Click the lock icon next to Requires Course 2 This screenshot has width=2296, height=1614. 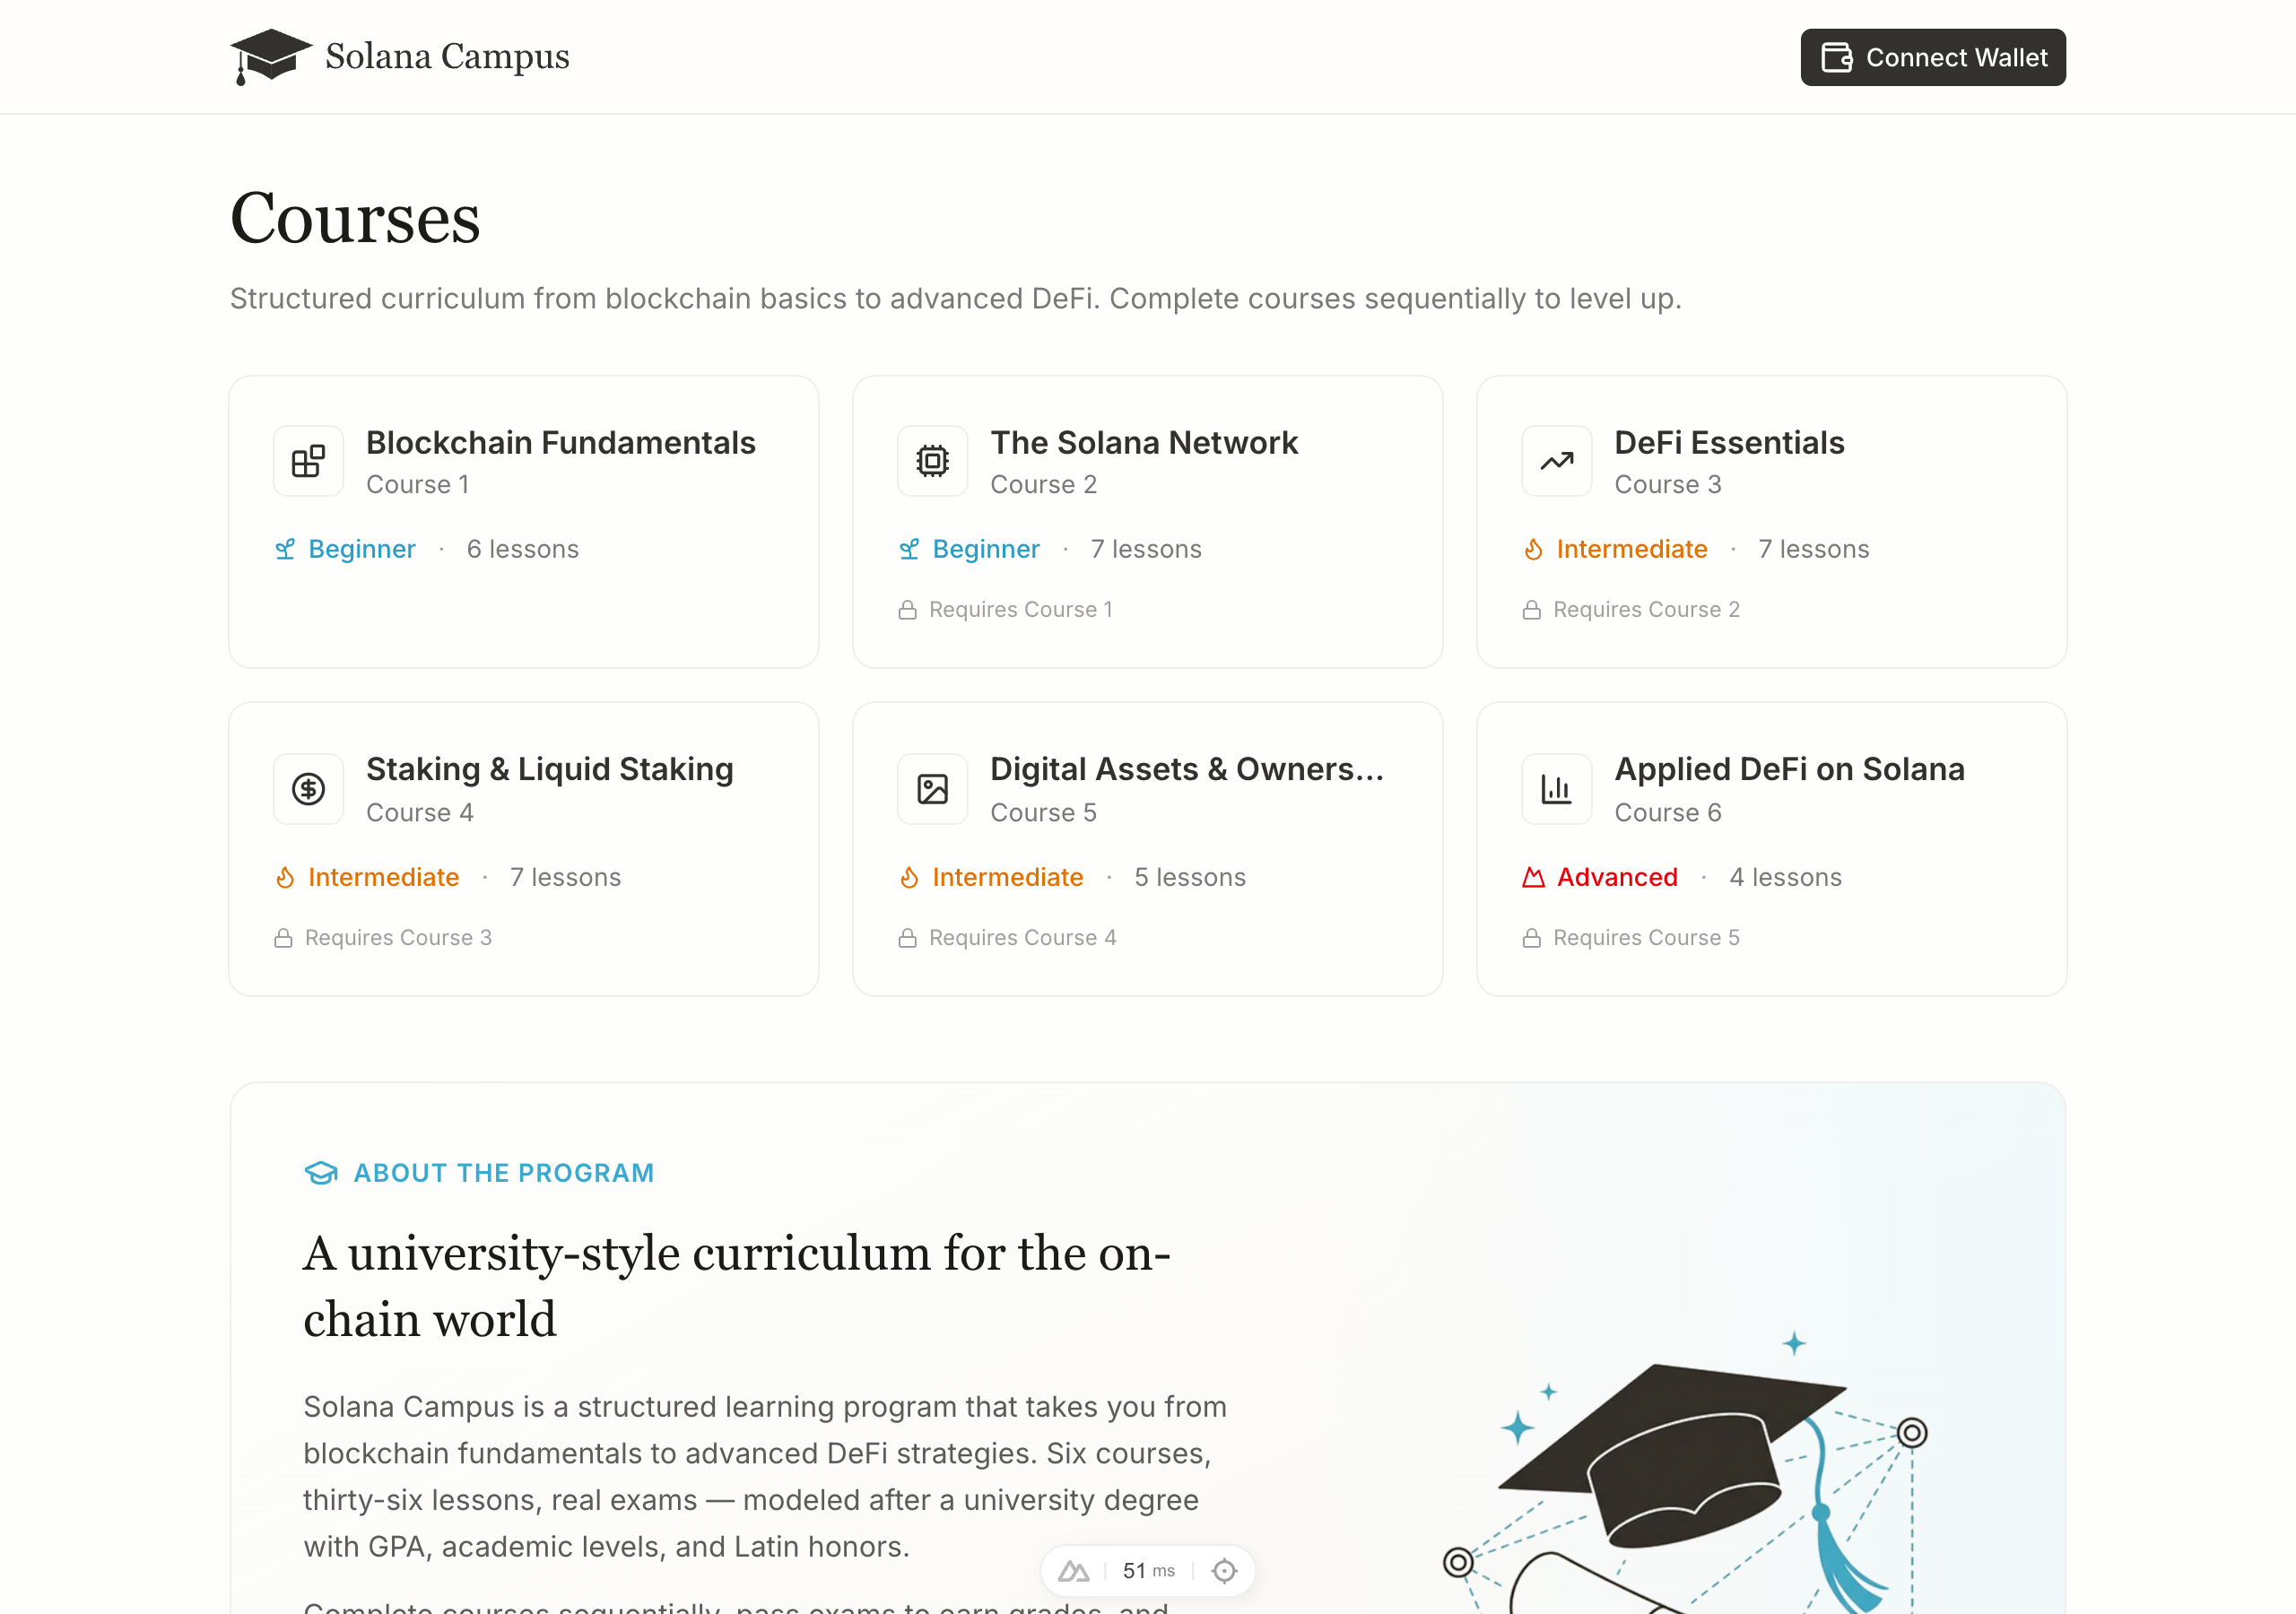[x=1531, y=610]
